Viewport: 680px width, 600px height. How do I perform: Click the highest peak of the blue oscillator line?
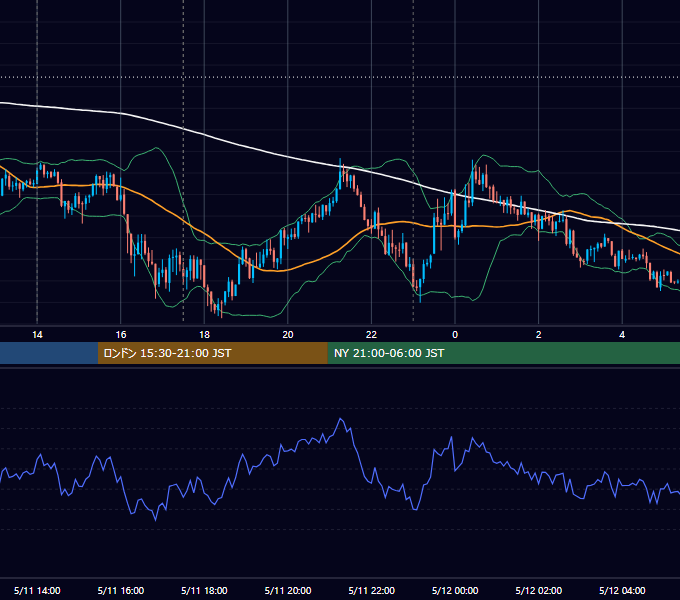[x=341, y=419]
